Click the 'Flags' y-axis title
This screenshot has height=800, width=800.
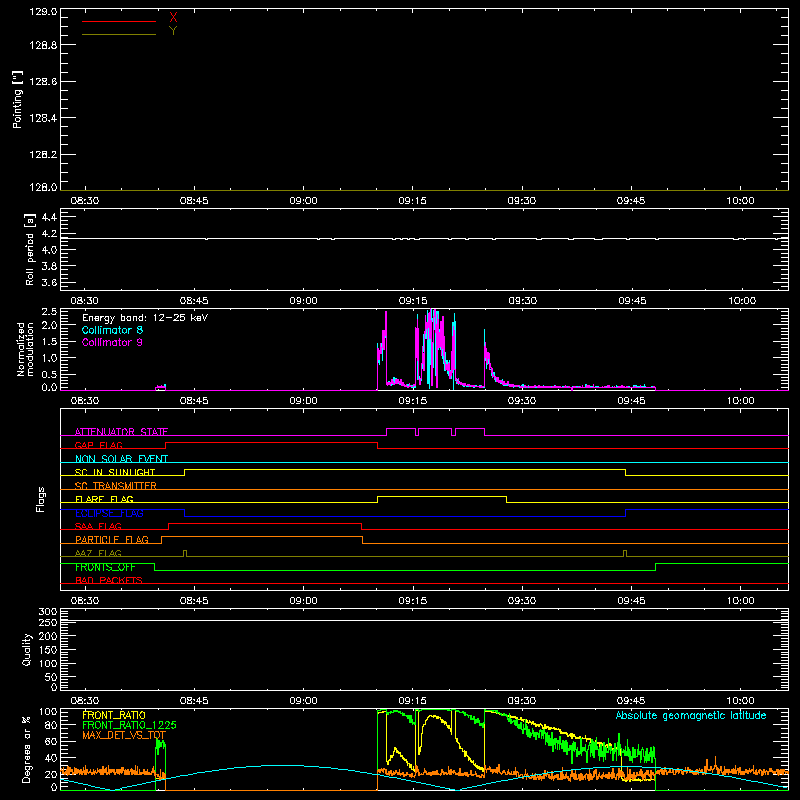pos(41,499)
